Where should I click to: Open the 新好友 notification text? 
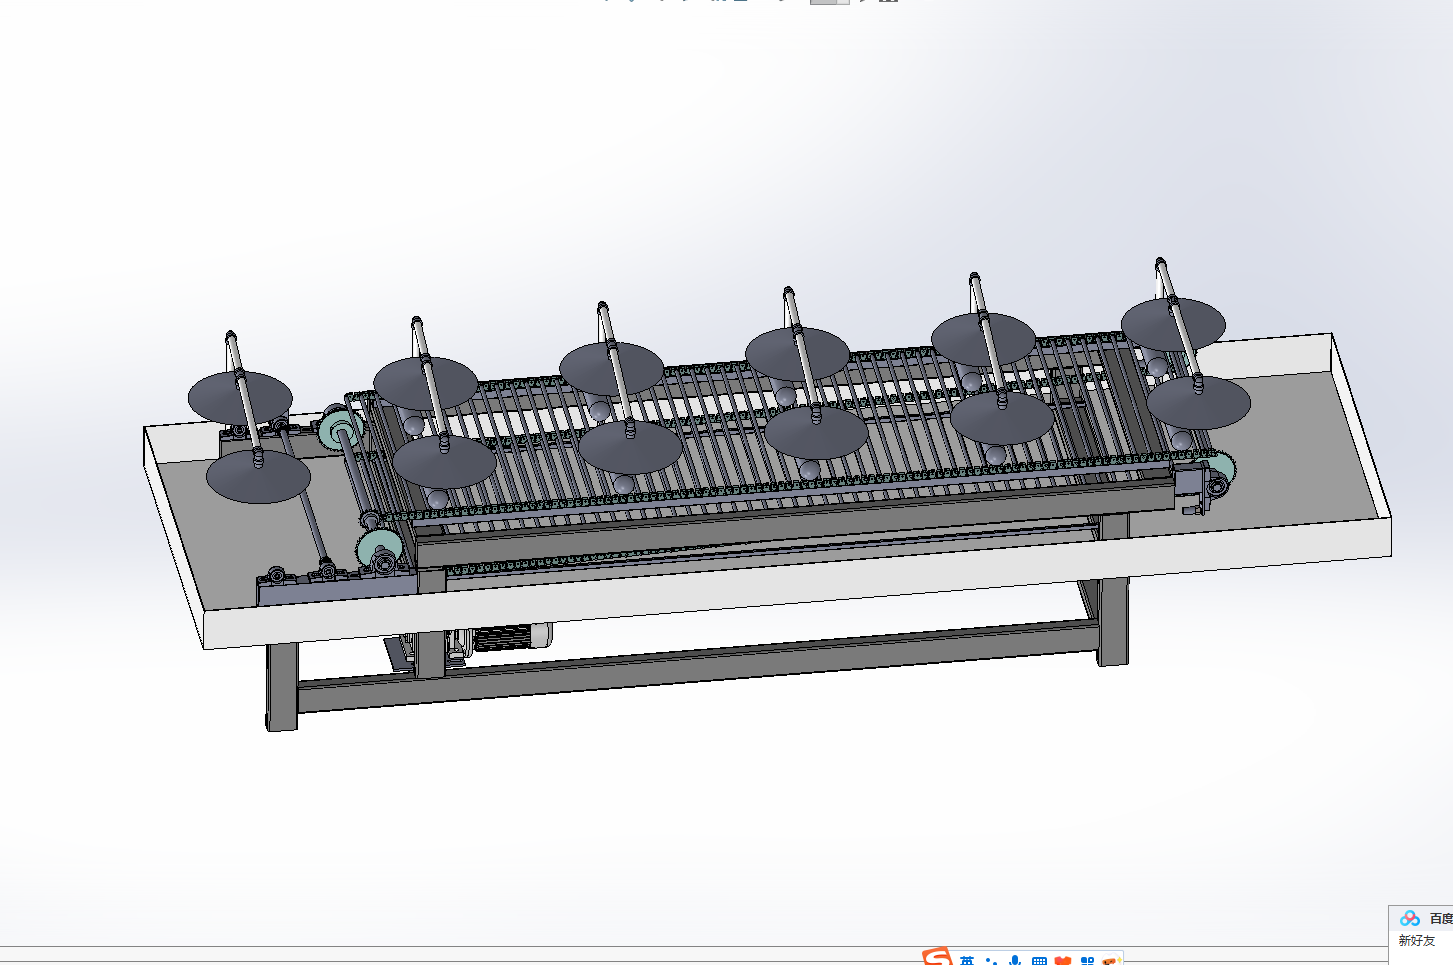tap(1417, 941)
